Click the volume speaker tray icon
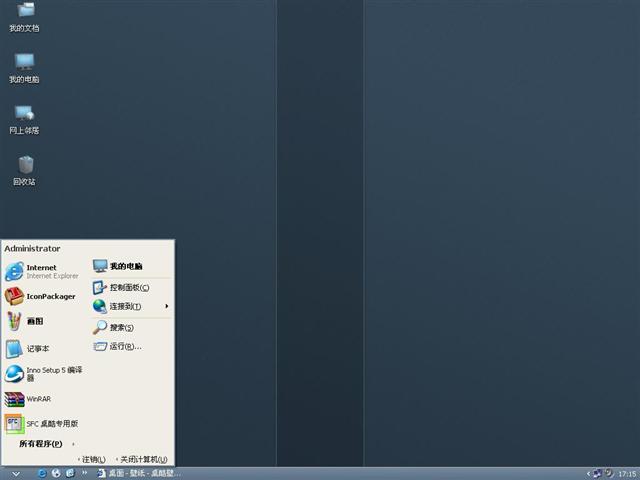 pyautogui.click(x=609, y=473)
